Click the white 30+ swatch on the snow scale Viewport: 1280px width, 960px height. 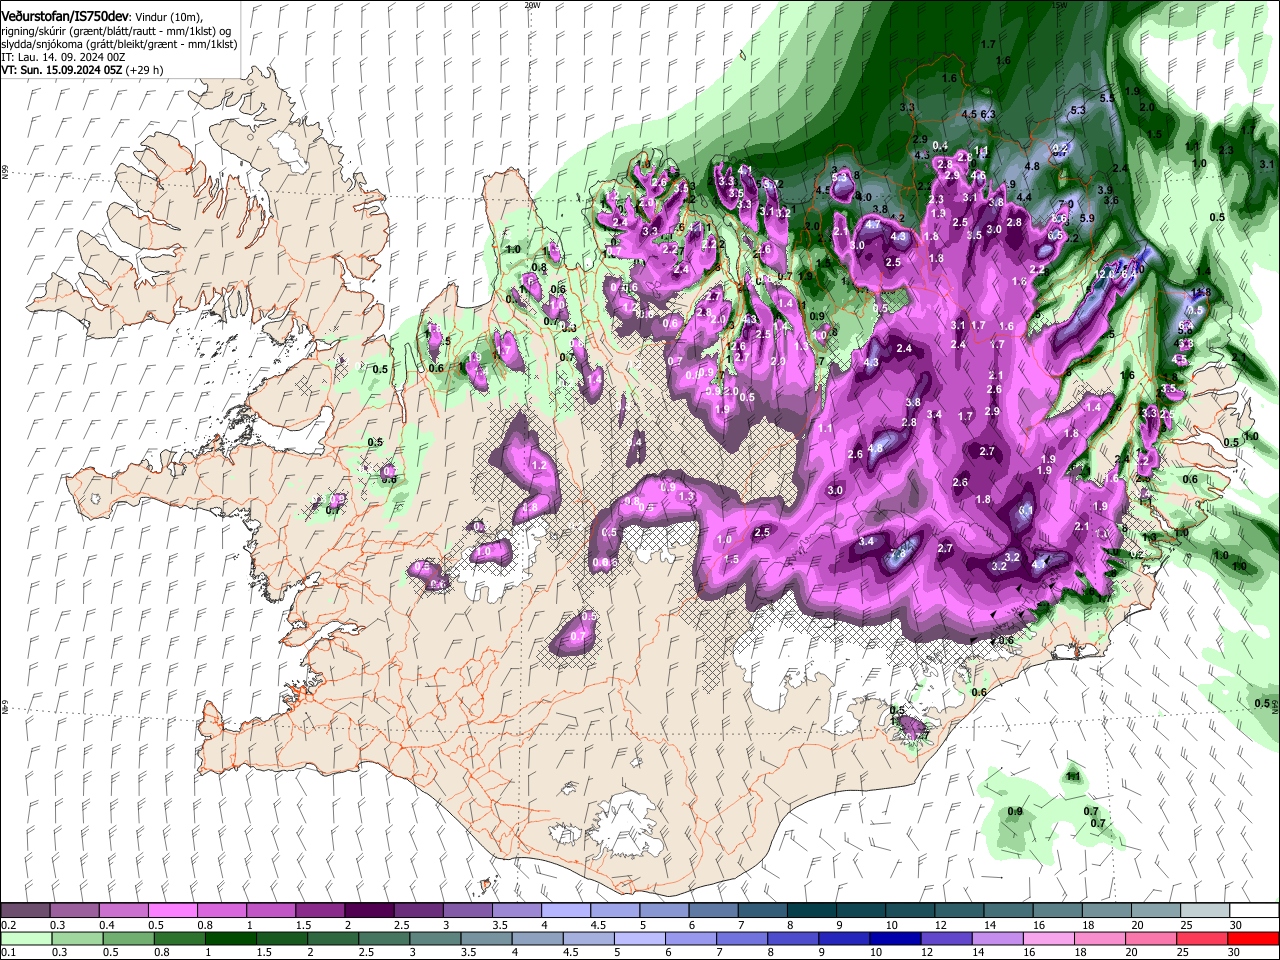(x=1252, y=911)
